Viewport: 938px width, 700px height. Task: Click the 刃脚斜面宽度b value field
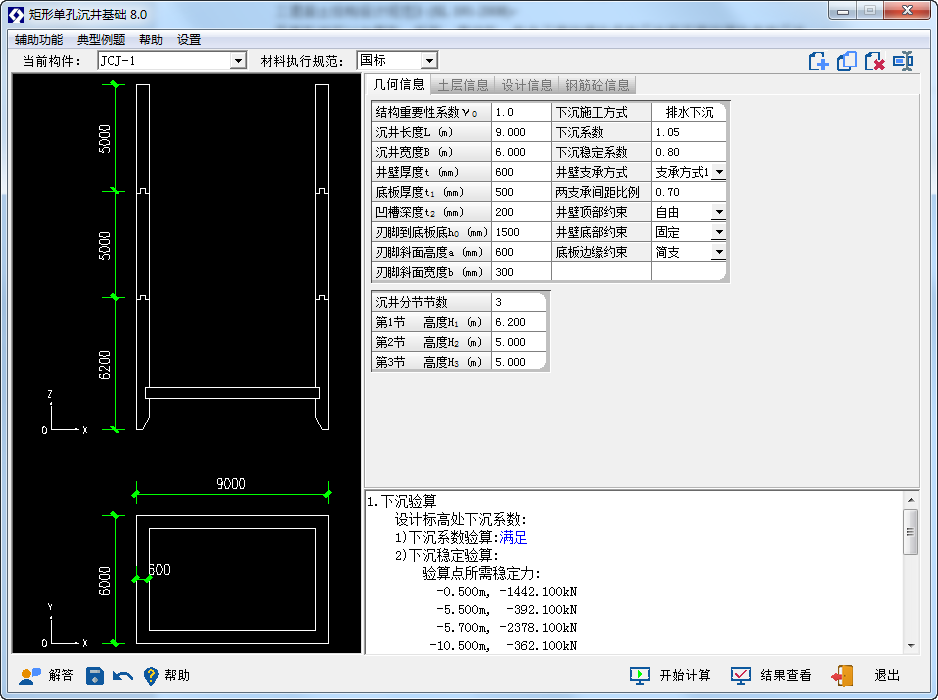[x=521, y=272]
